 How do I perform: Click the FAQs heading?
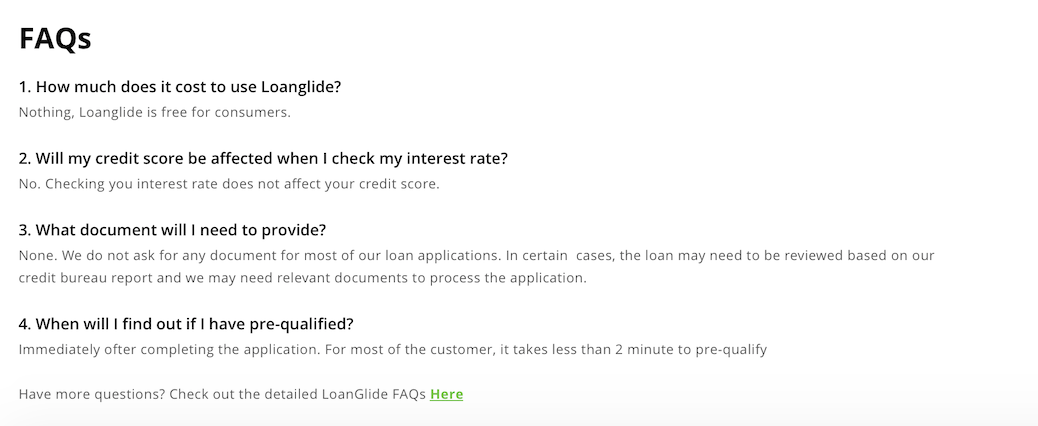pos(55,38)
